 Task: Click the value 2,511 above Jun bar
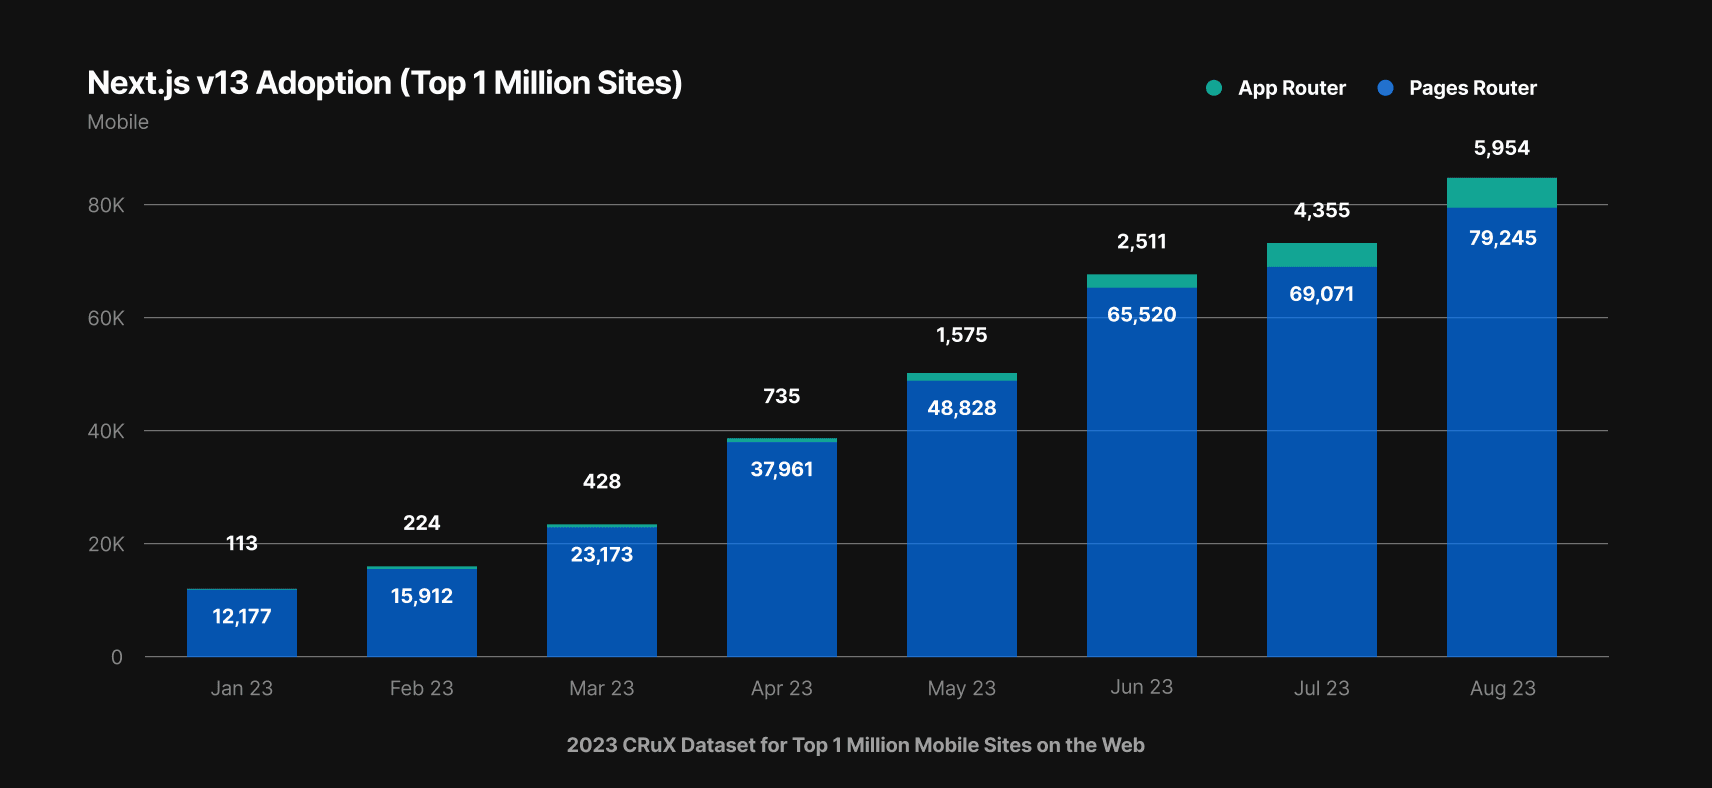(x=1142, y=241)
